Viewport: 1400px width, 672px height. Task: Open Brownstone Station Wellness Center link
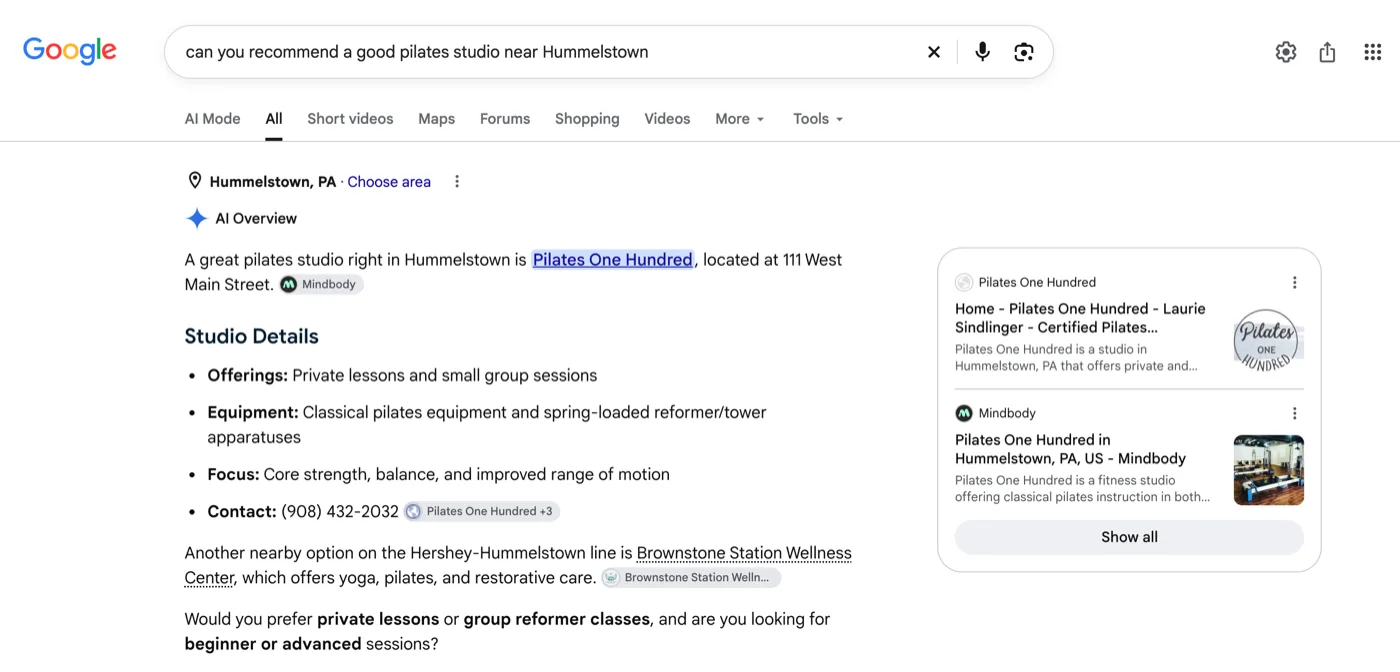[518, 565]
